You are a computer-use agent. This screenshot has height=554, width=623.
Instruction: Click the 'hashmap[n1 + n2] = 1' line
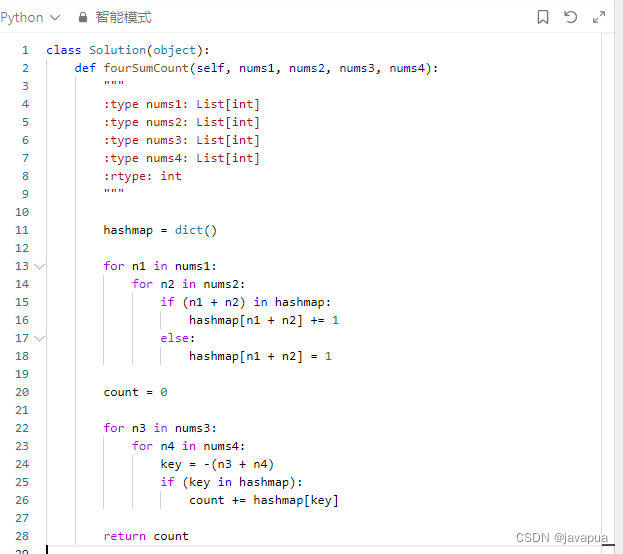[260, 356]
